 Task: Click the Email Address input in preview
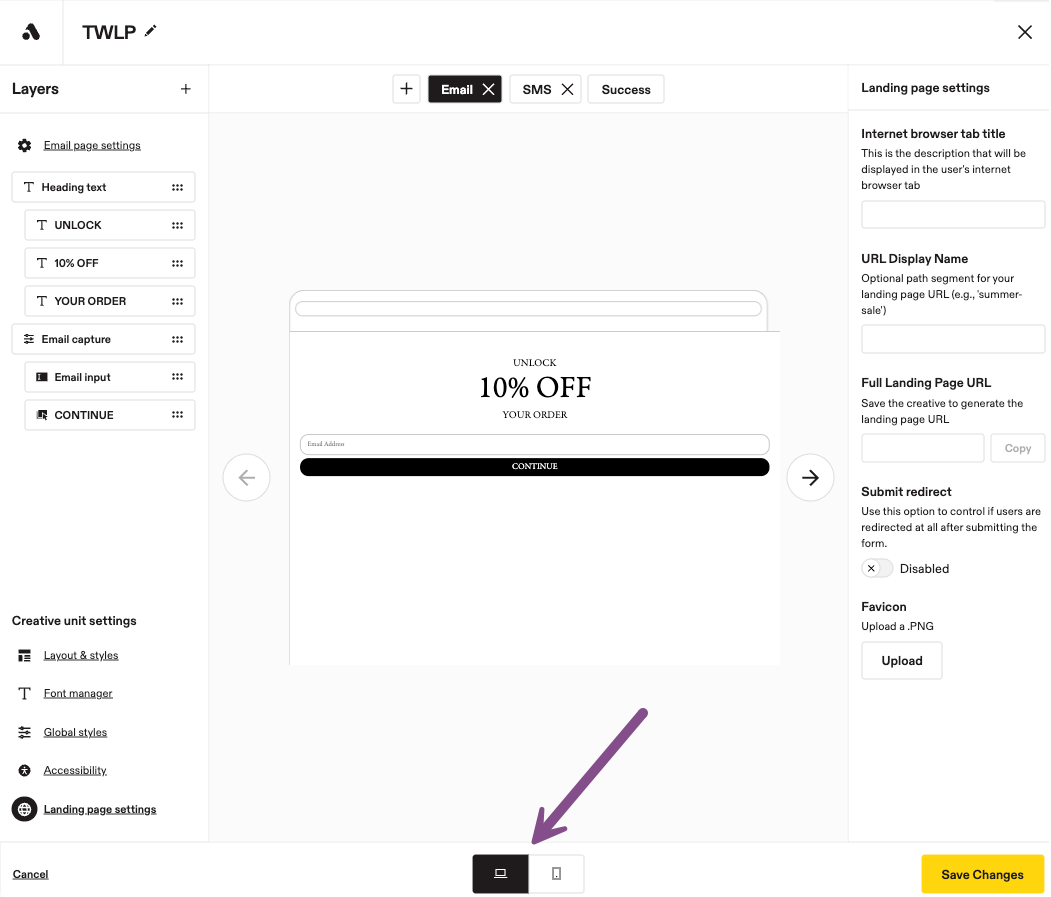(x=534, y=444)
